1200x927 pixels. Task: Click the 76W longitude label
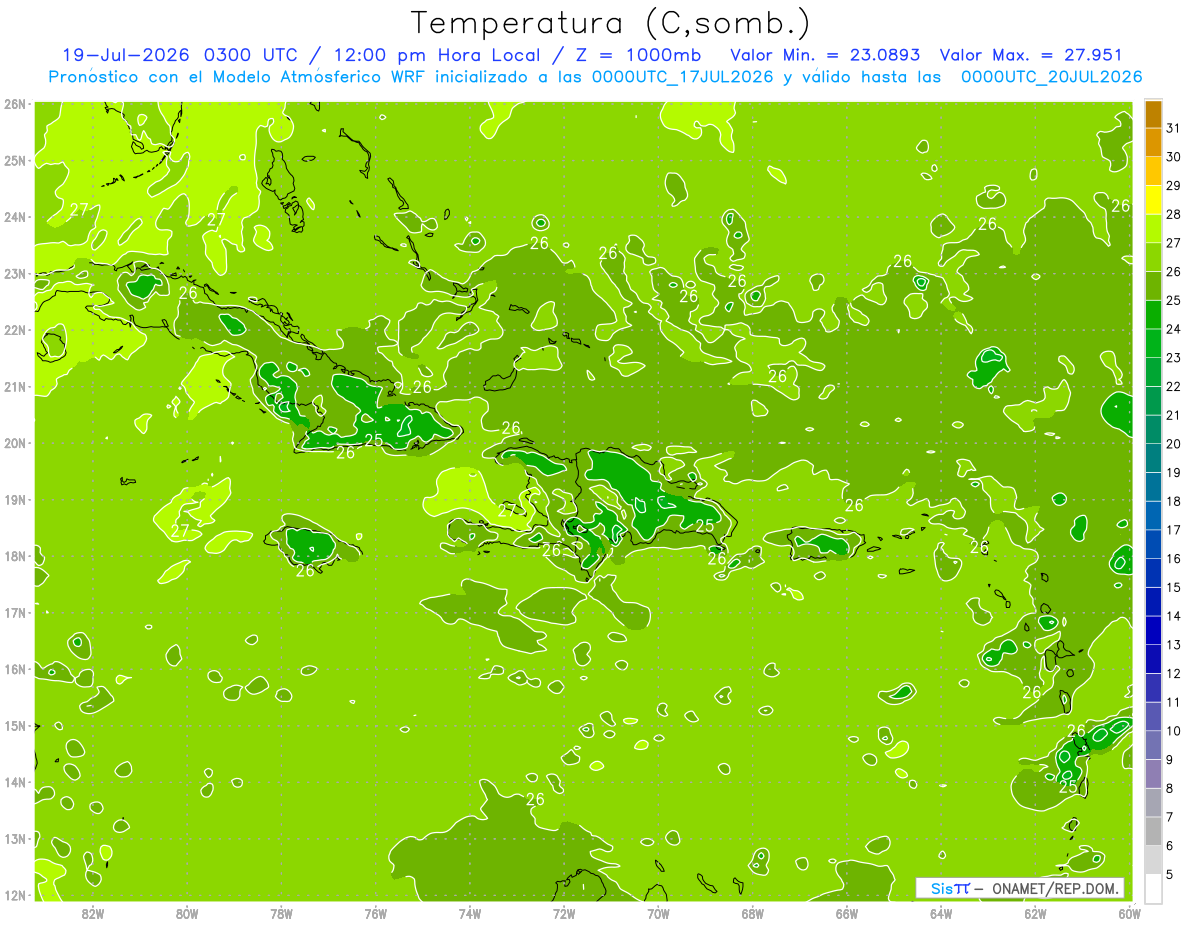pos(376,913)
